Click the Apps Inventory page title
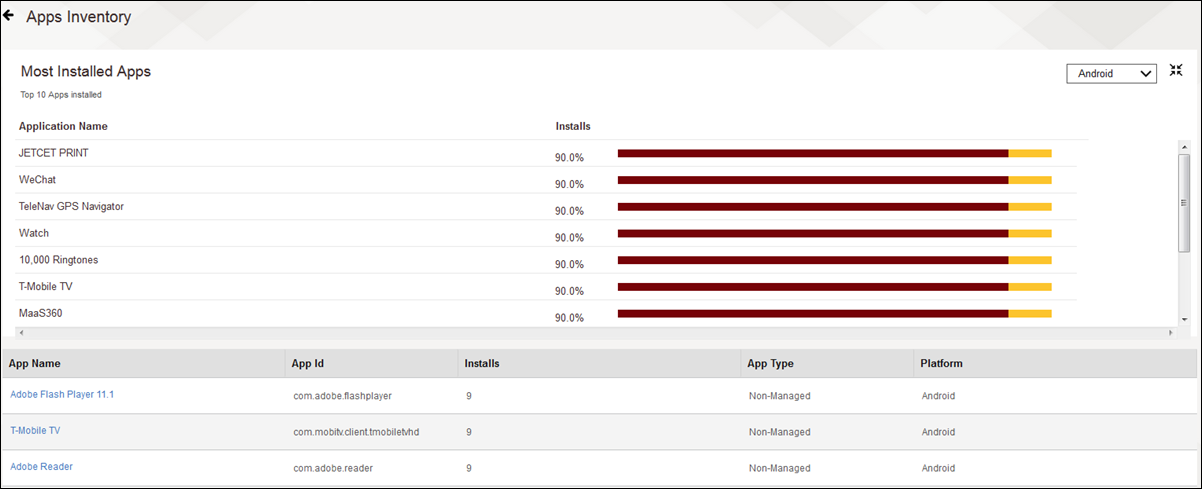The image size is (1202, 489). 78,17
